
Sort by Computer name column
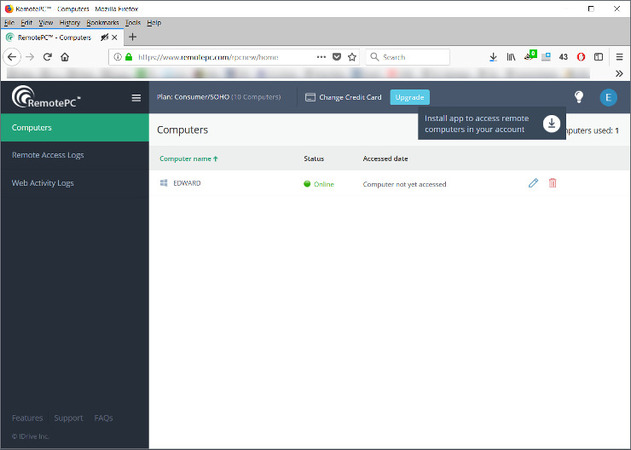coord(189,159)
